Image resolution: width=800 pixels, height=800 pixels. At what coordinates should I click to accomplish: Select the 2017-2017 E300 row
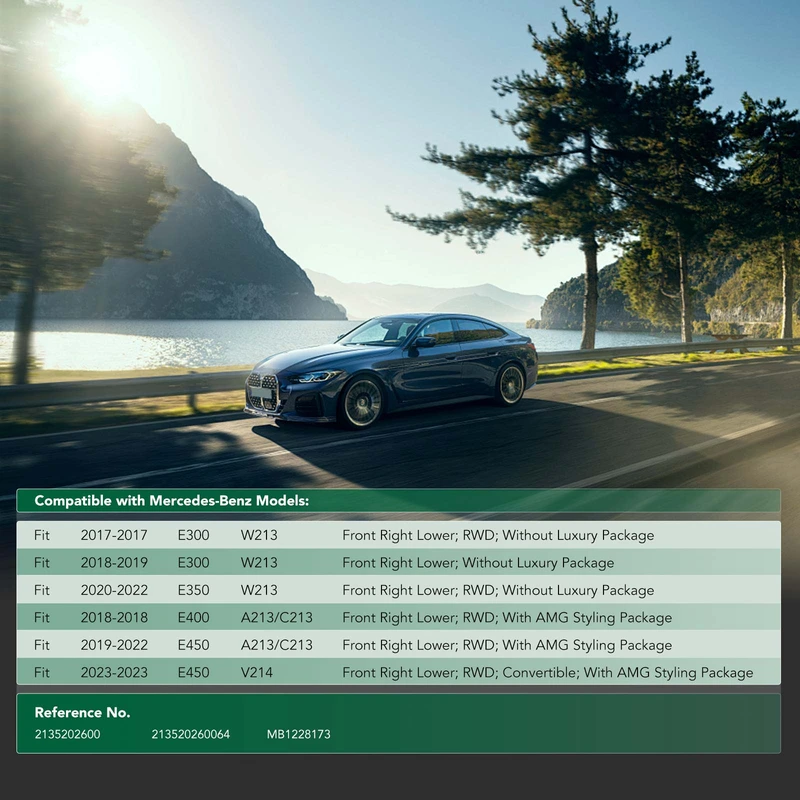click(x=398, y=535)
